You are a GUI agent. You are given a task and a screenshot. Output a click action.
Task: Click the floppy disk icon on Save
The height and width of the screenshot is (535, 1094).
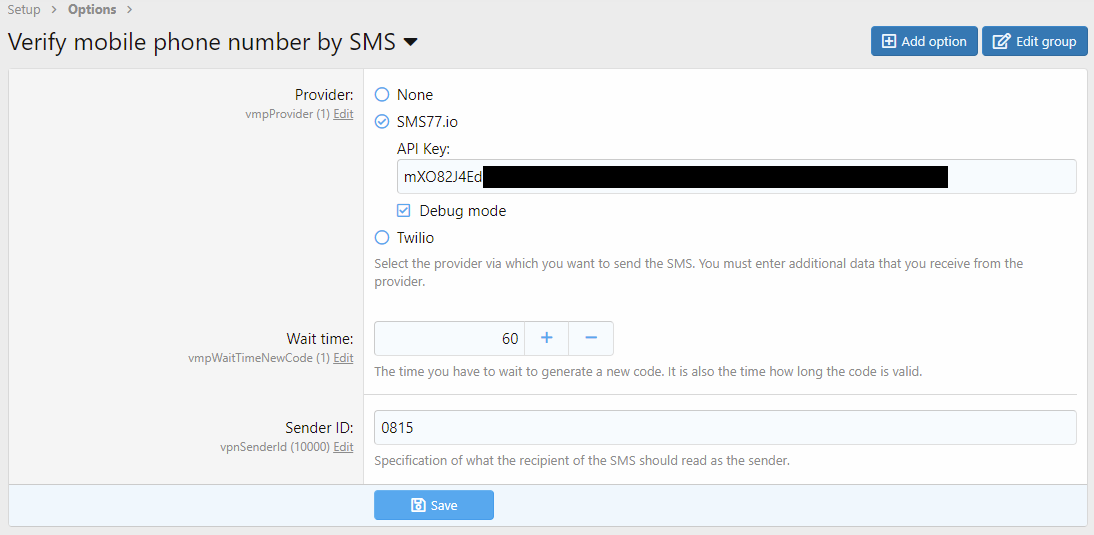click(418, 505)
